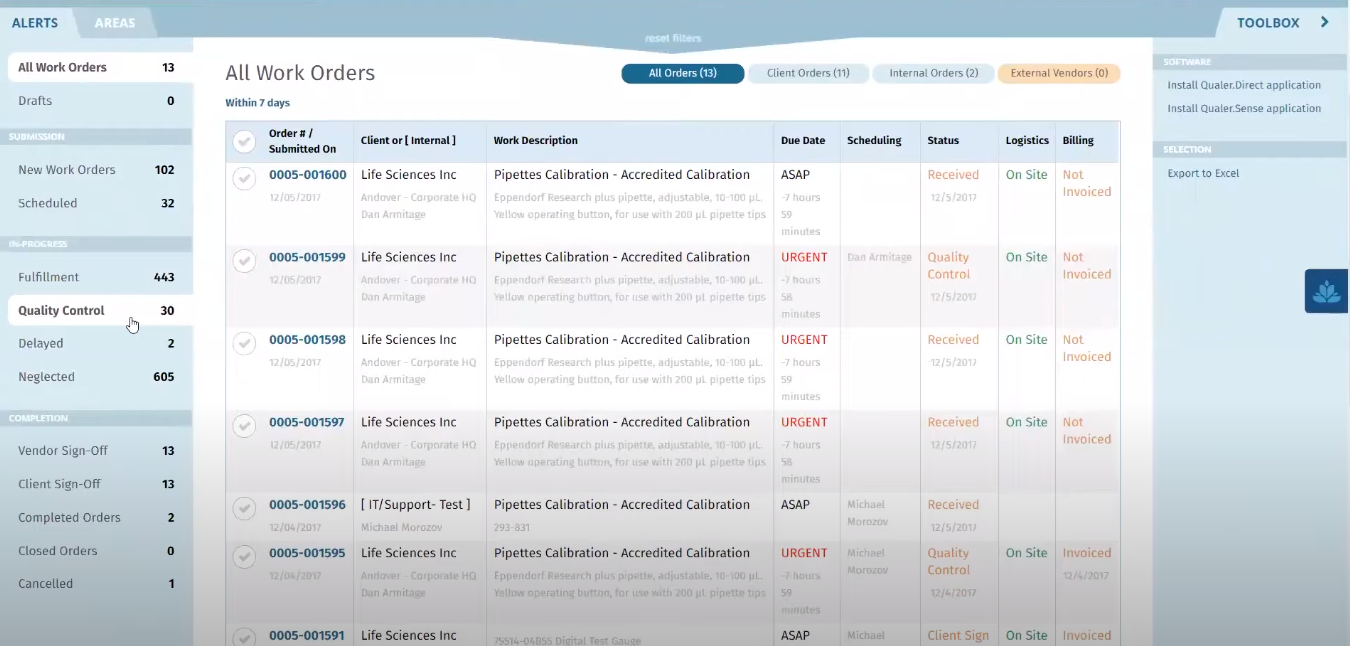Open work order 0005-001595

tap(306, 553)
